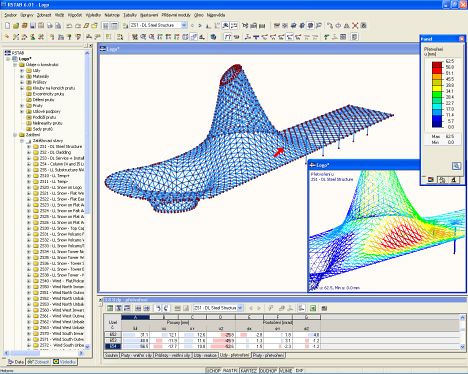This screenshot has width=468, height=374.
Task: Expand the Pruty tree node
Action: 22,106
